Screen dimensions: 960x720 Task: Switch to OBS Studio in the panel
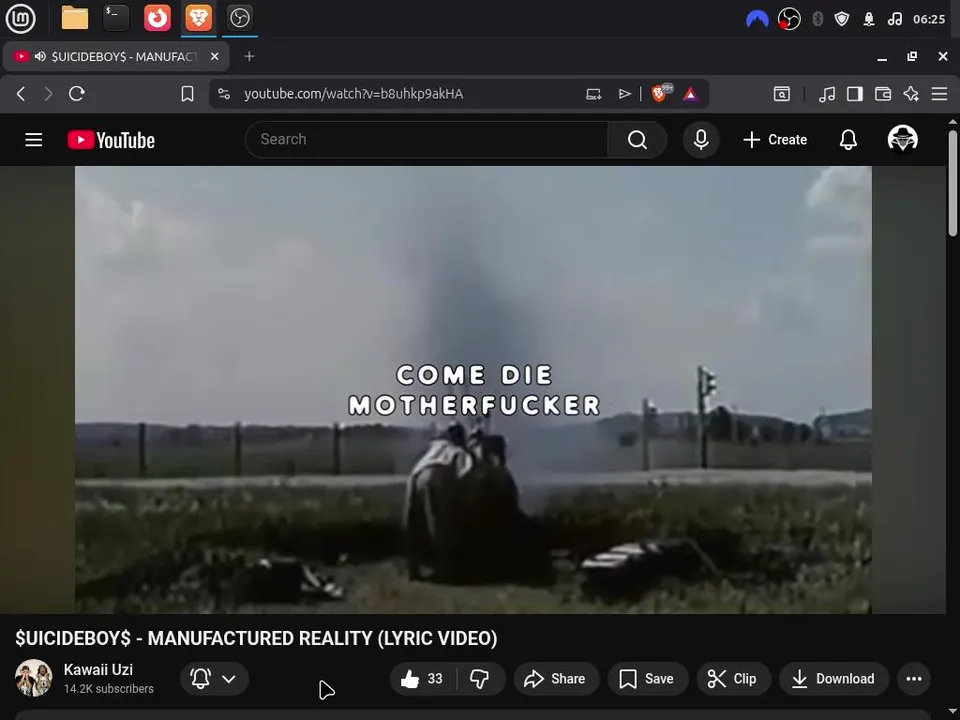click(x=239, y=18)
